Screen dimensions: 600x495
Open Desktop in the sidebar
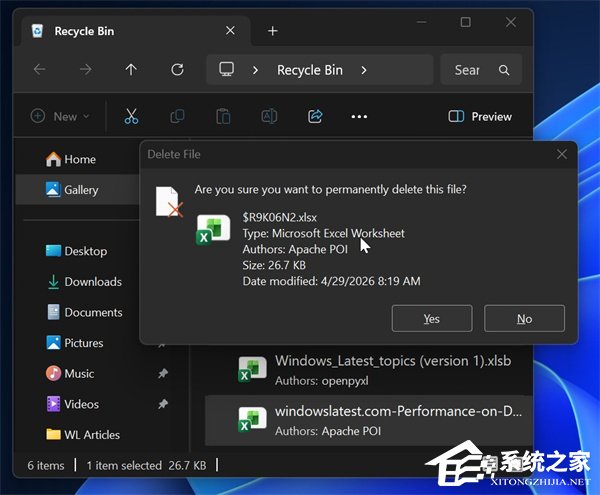tap(76, 251)
